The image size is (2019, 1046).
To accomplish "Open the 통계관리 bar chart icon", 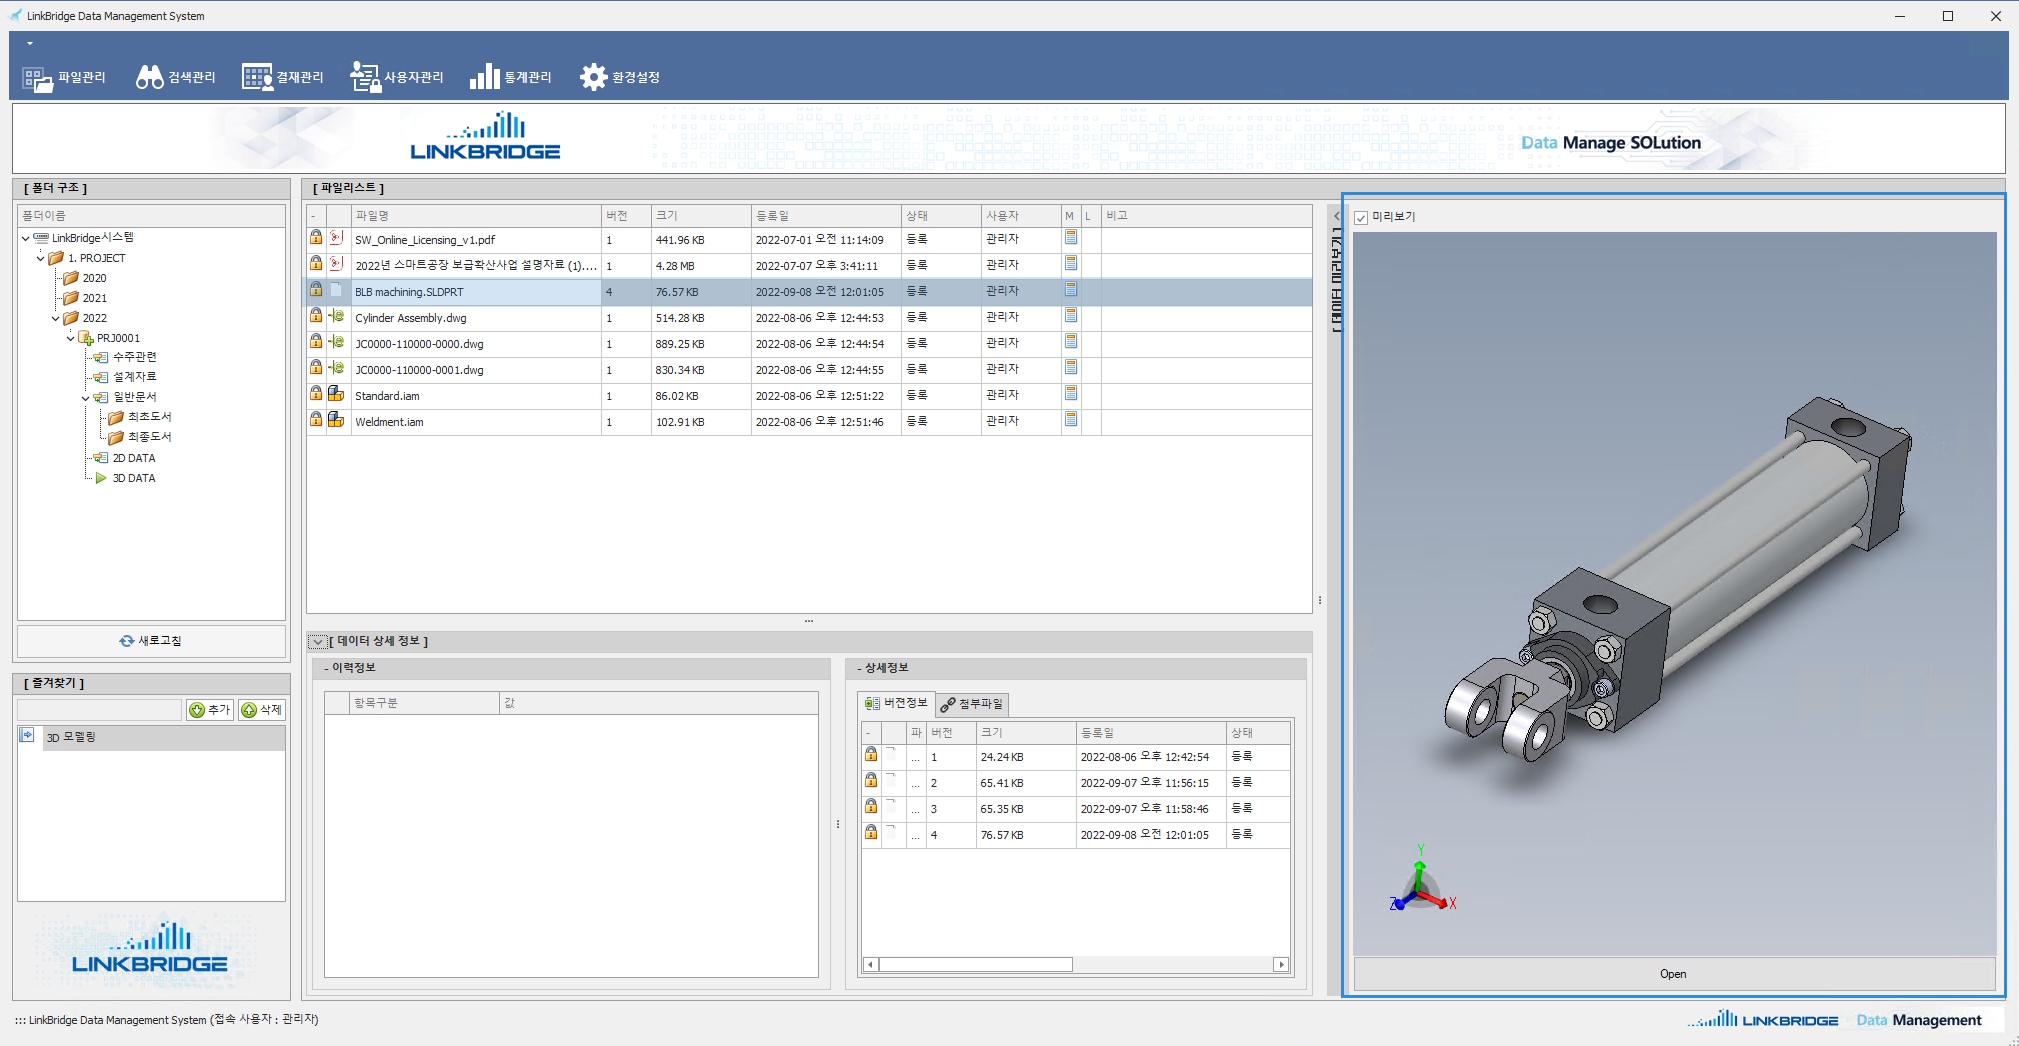I will 485,78.
